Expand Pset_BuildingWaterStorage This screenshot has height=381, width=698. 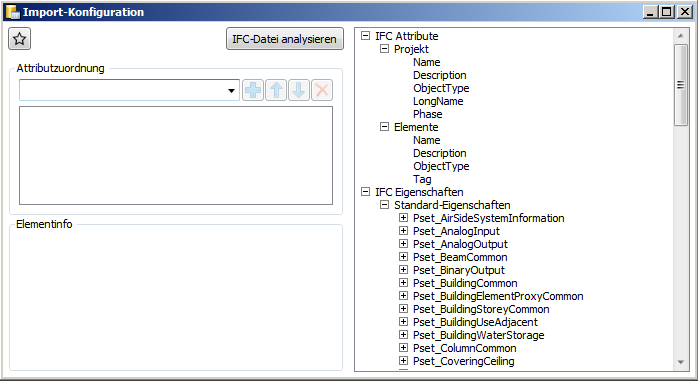coord(403,335)
